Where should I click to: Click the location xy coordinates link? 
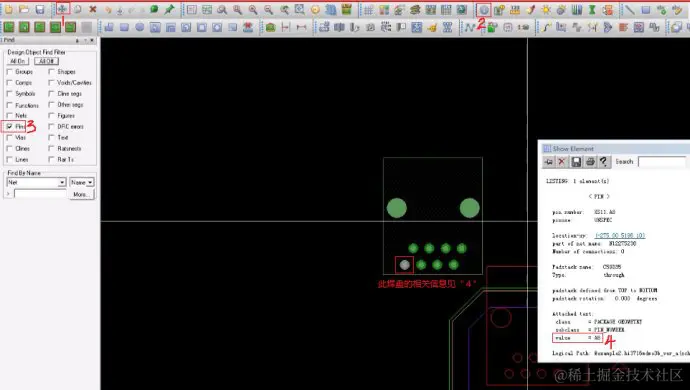pyautogui.click(x=620, y=235)
